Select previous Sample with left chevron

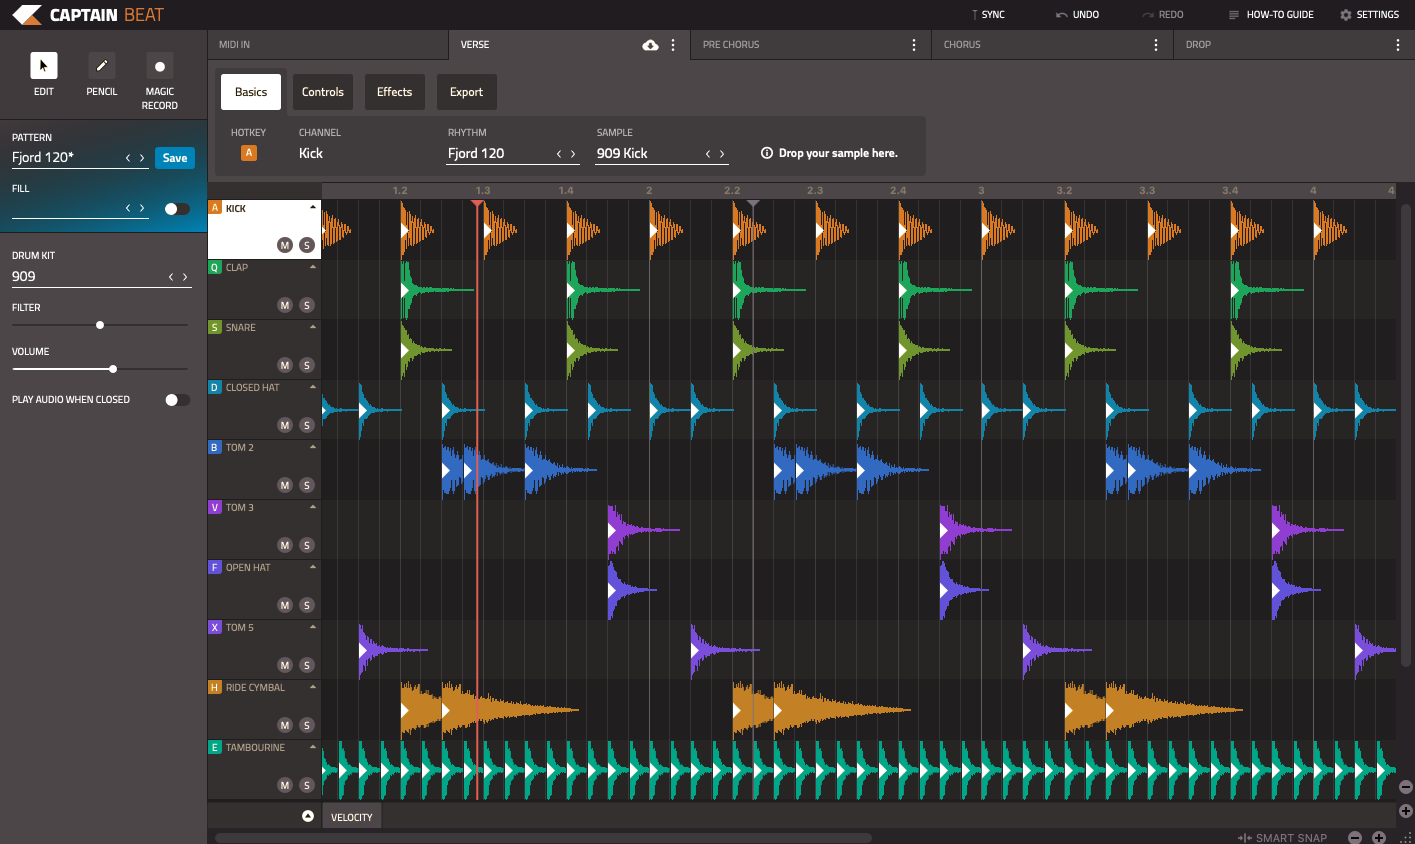pos(708,154)
